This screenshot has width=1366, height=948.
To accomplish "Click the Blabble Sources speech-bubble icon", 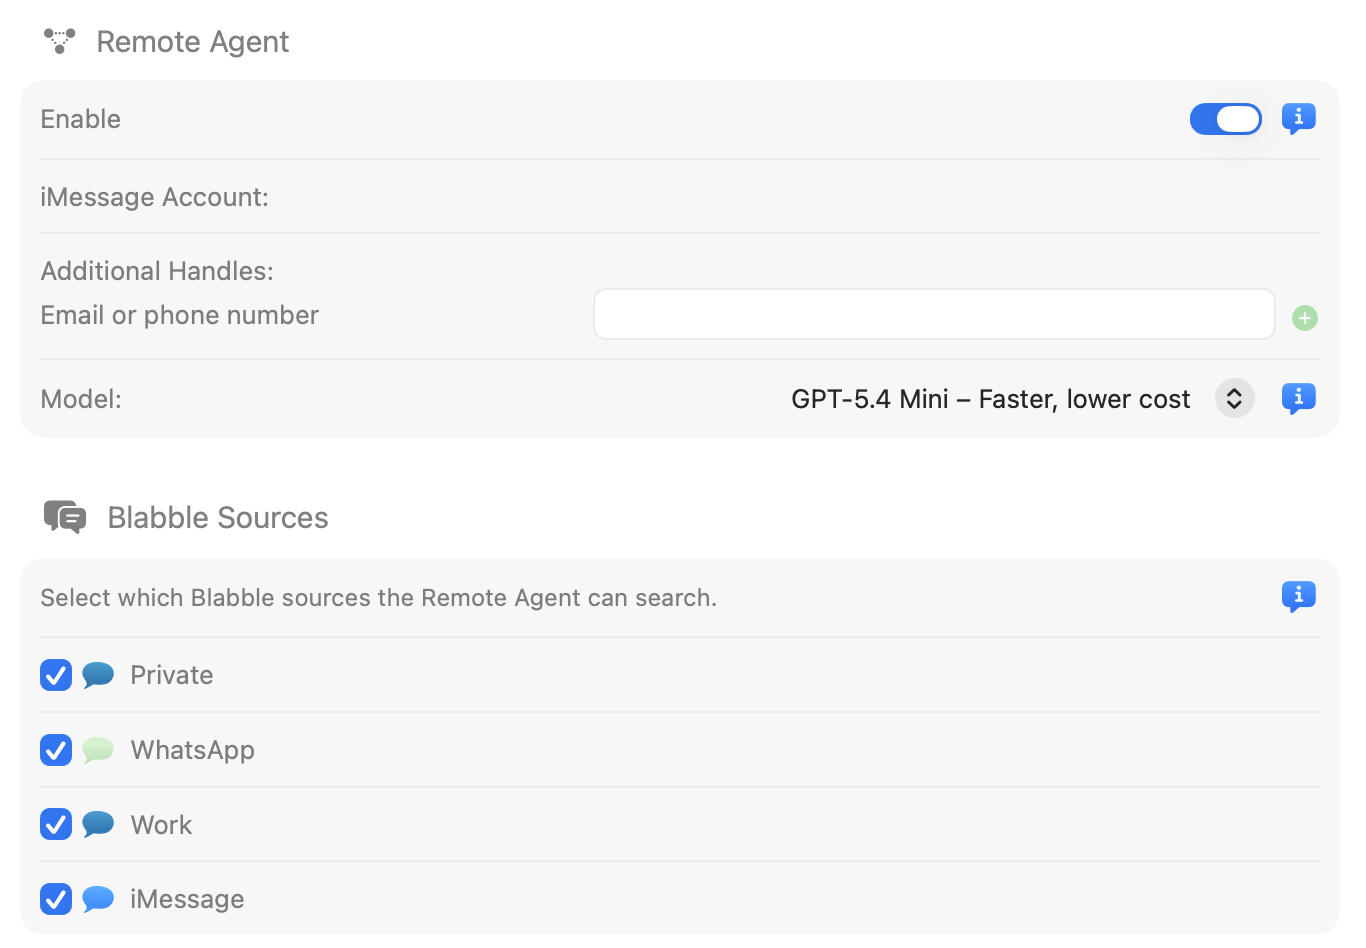I will pos(64,517).
